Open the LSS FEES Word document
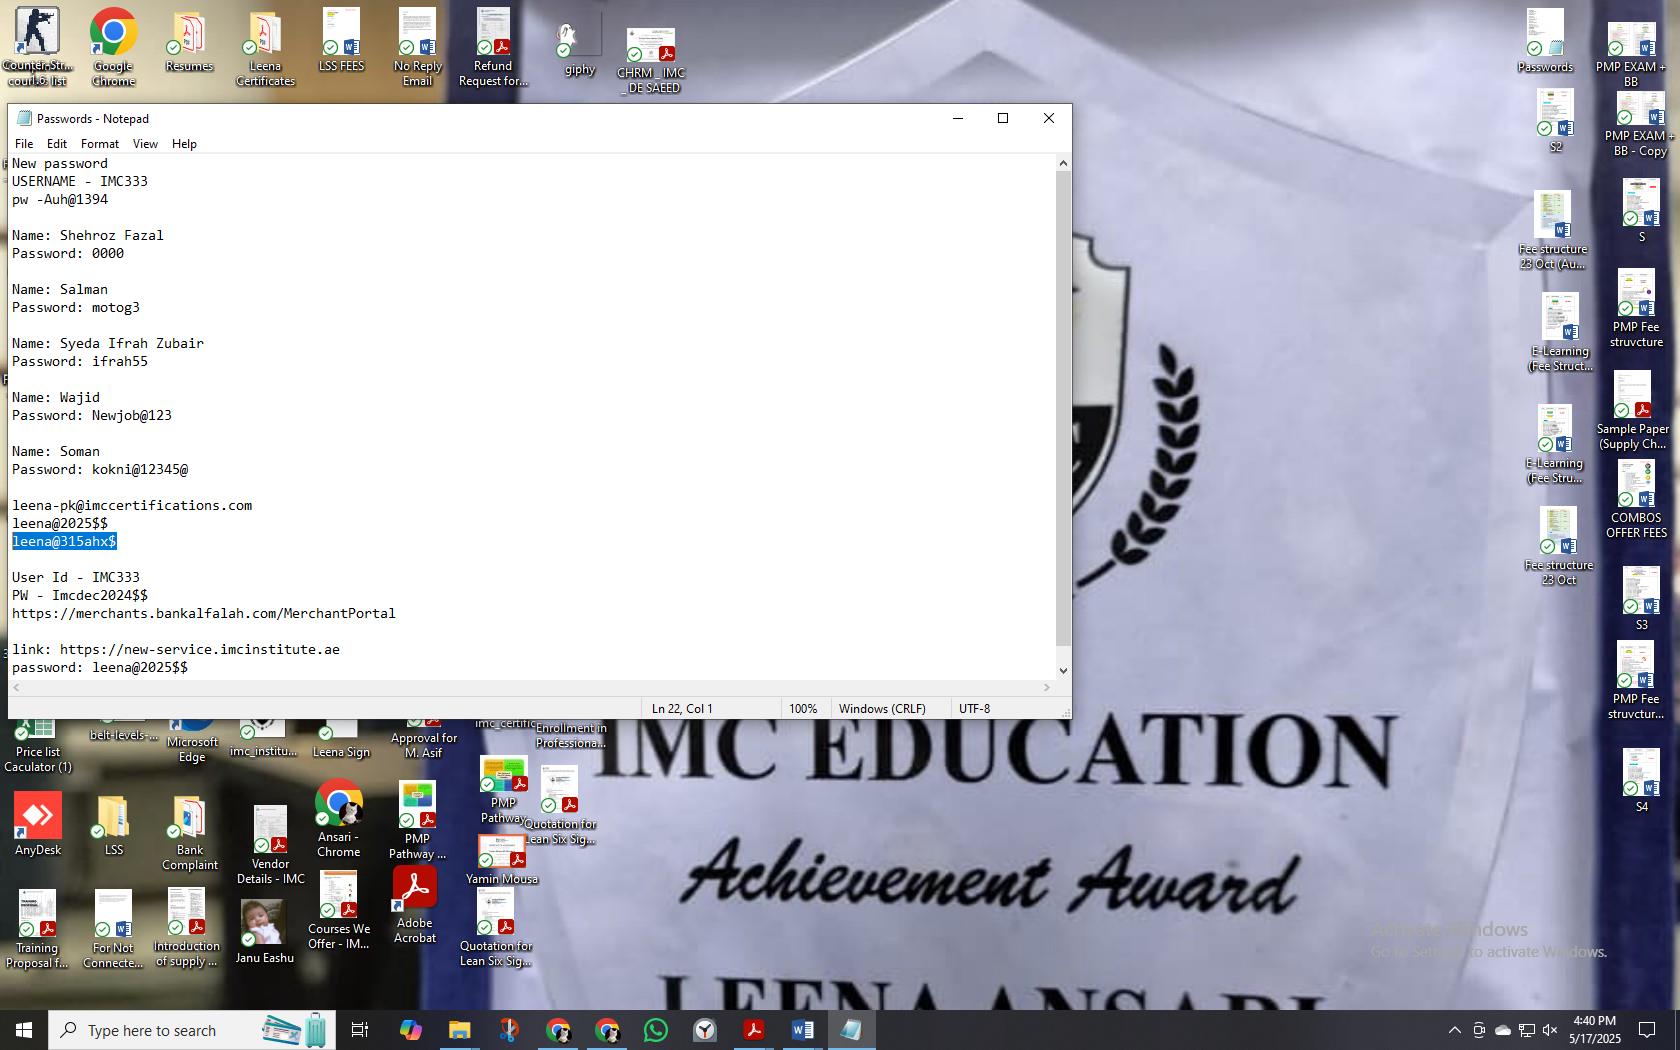1680x1050 pixels. tap(341, 42)
